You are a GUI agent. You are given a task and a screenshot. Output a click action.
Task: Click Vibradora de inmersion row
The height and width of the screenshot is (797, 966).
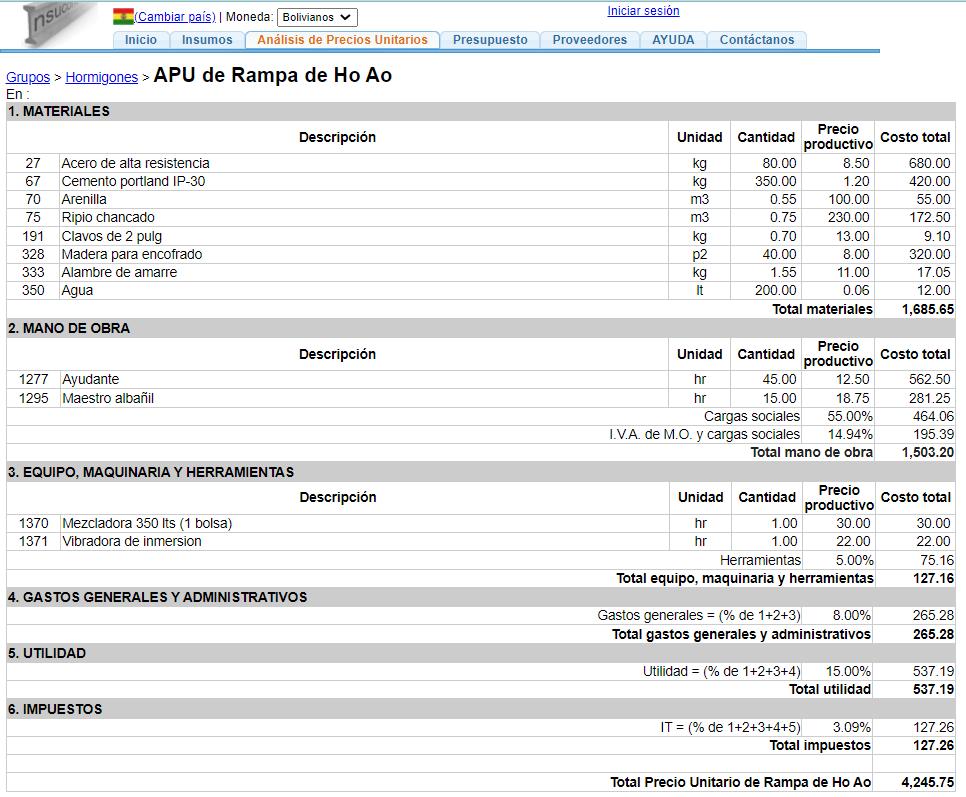tap(481, 541)
